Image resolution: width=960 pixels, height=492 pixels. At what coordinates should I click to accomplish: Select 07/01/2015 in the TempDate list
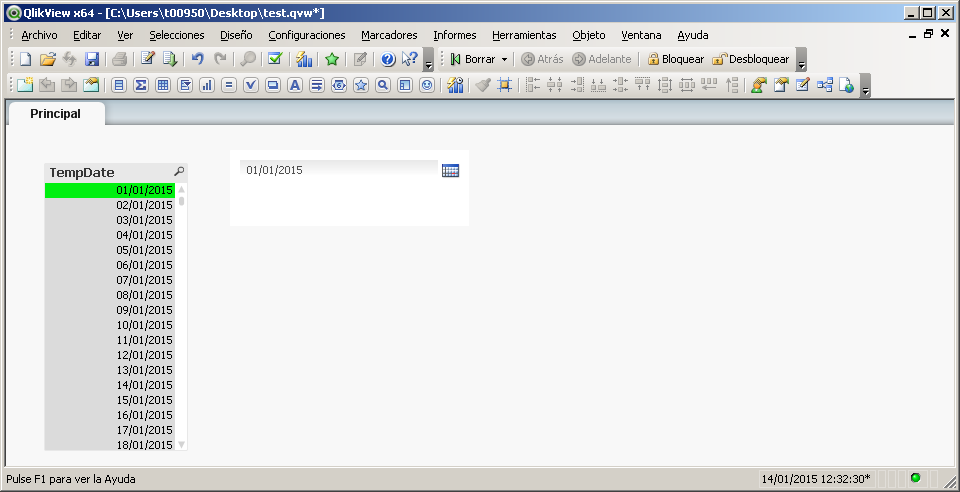tap(110, 280)
